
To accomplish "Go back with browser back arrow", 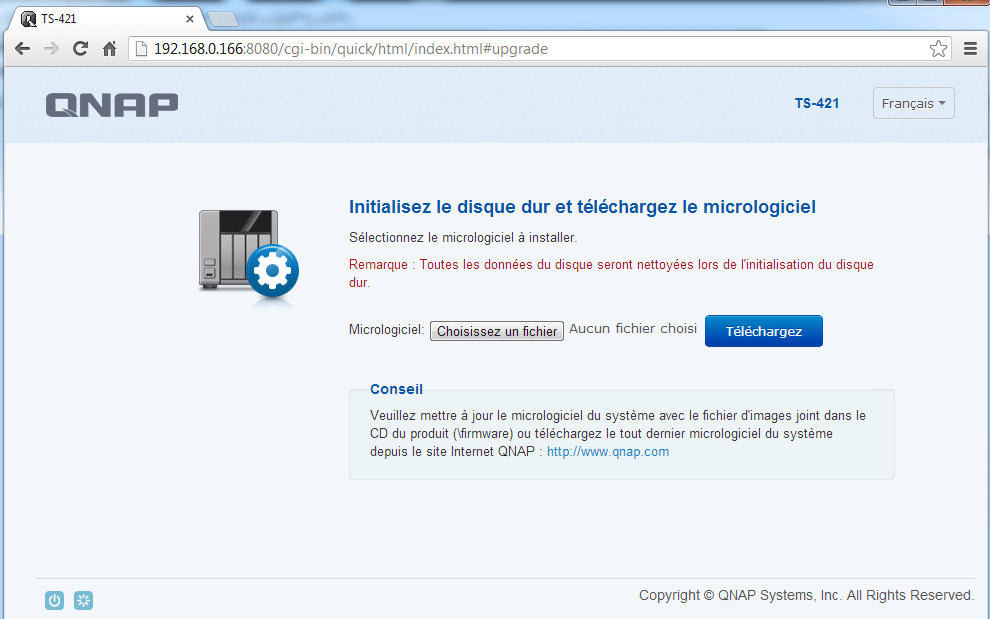I will 22,48.
